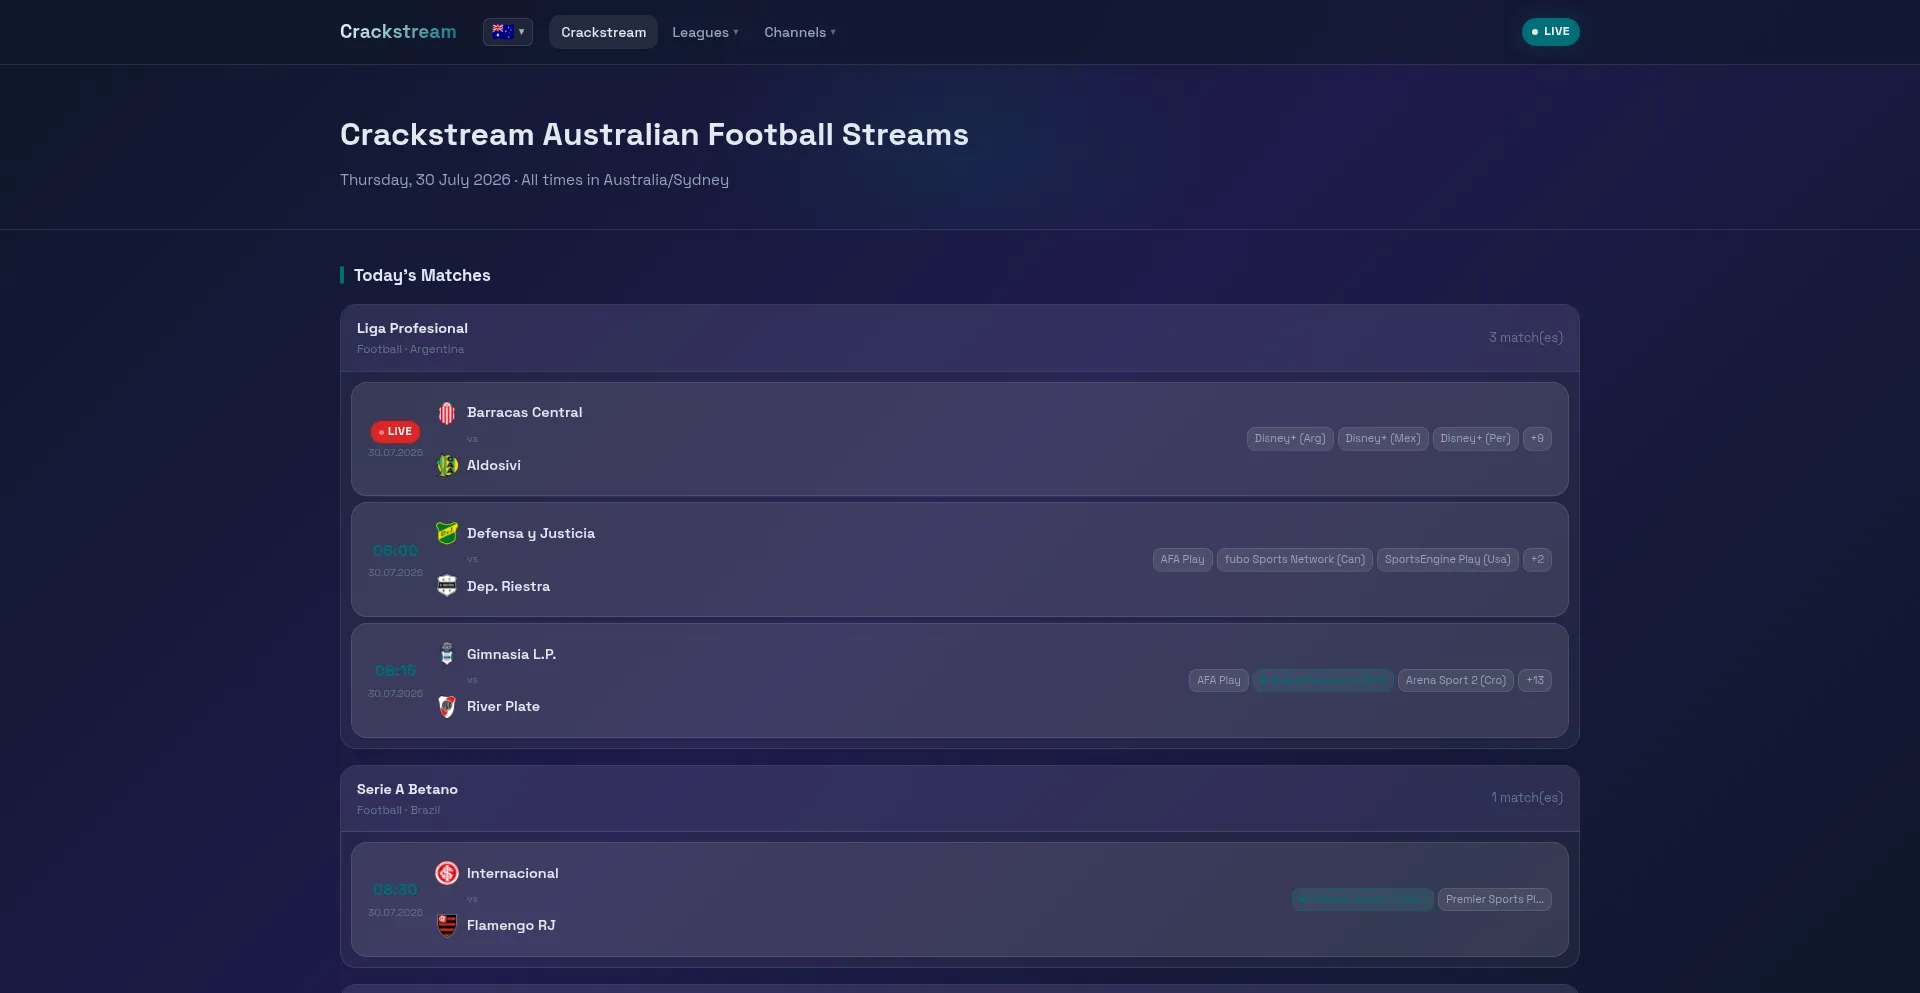
Task: Click the 'Football · Argentina' subtitle
Action: pos(410,350)
